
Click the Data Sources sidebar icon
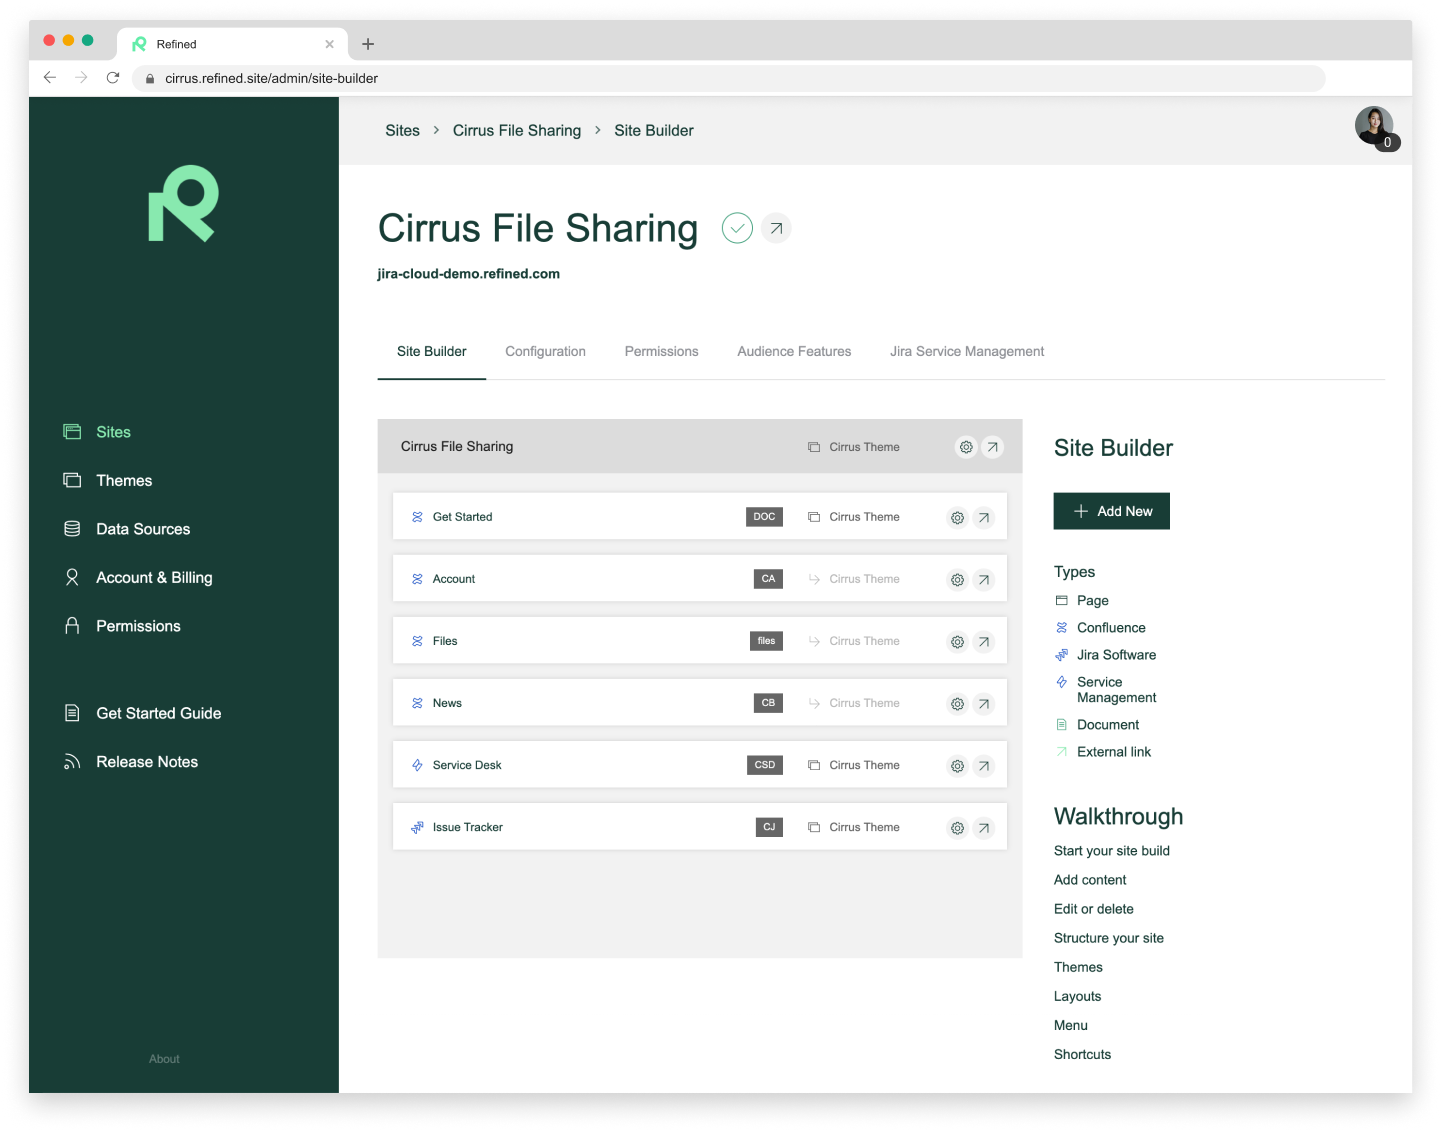tap(72, 528)
